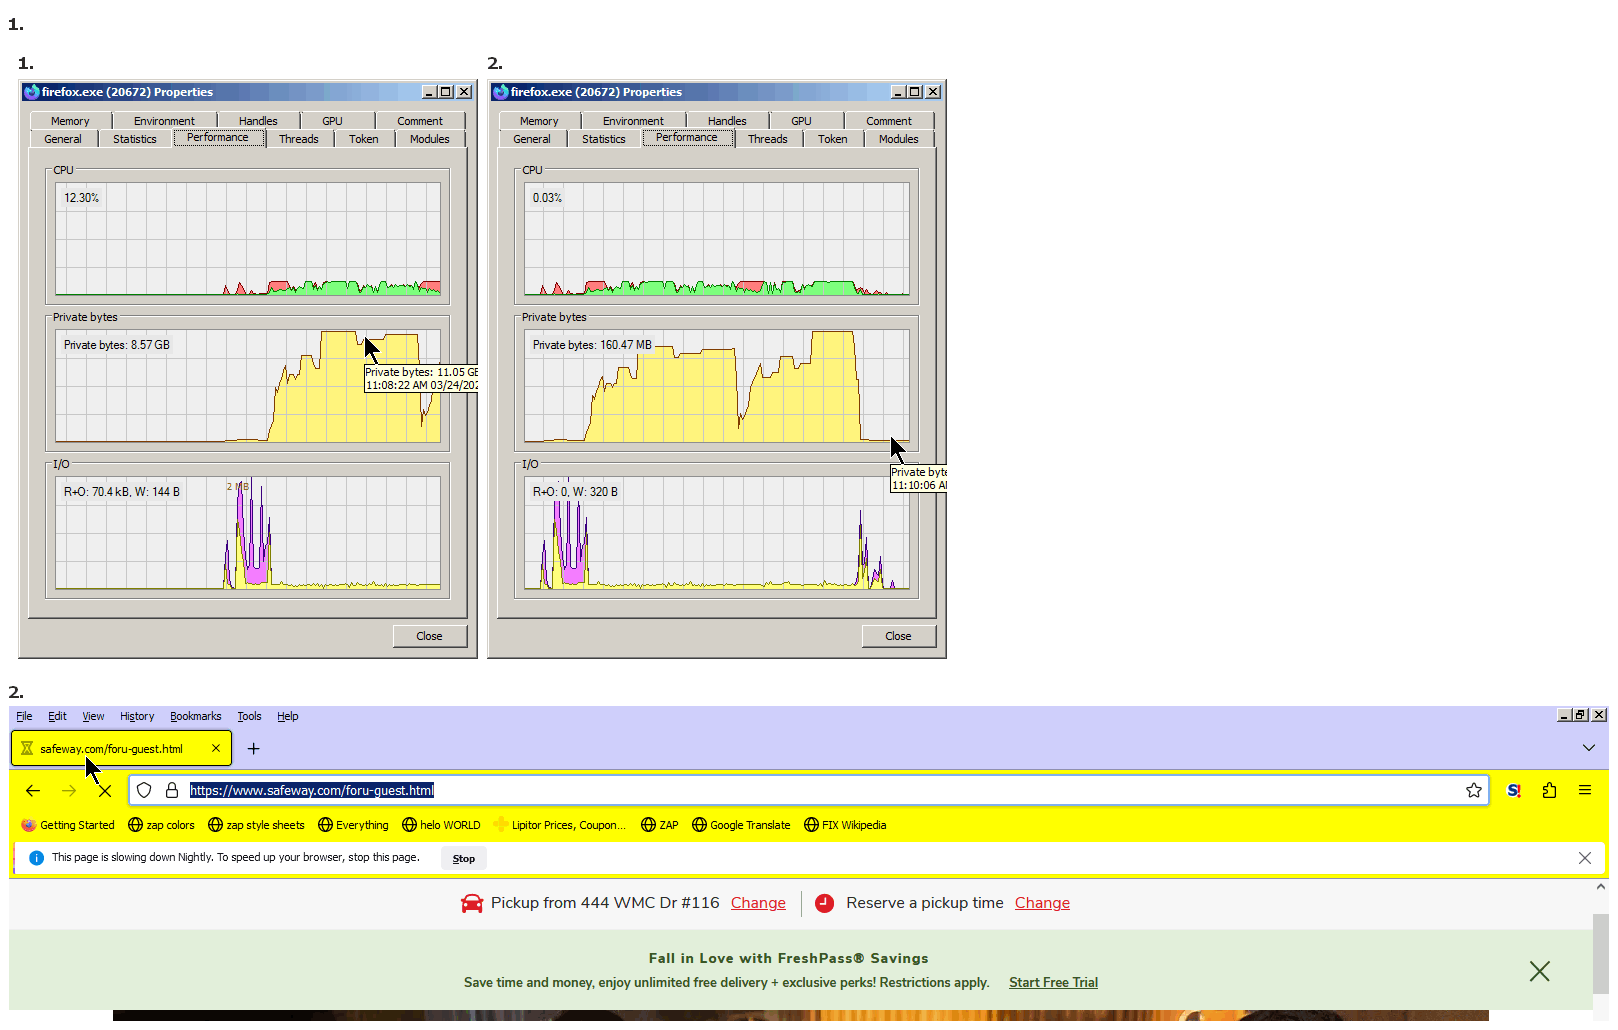The image size is (1618, 1030).
Task: Close the FreshPass savings banner
Action: tap(1540, 972)
